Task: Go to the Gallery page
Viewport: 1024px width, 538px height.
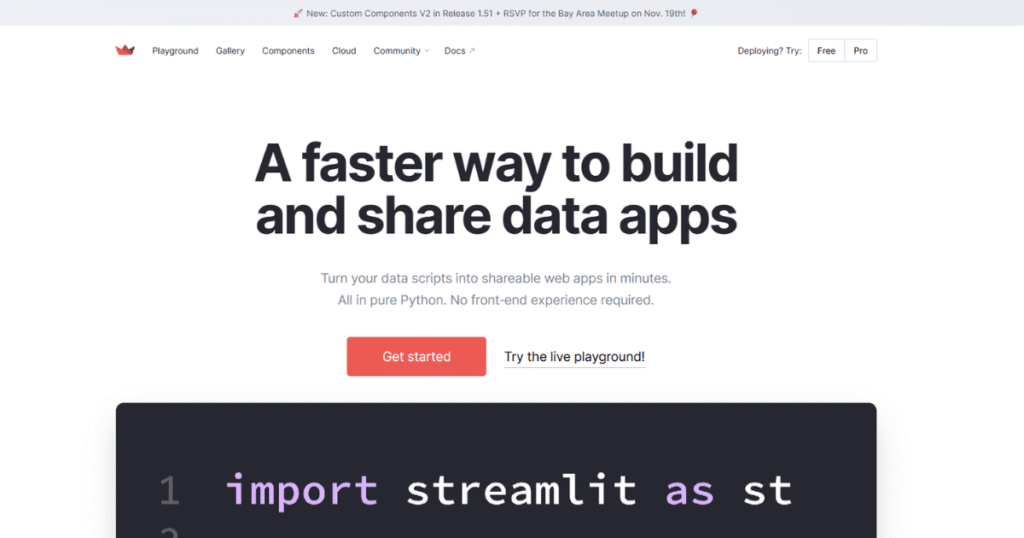Action: (x=230, y=51)
